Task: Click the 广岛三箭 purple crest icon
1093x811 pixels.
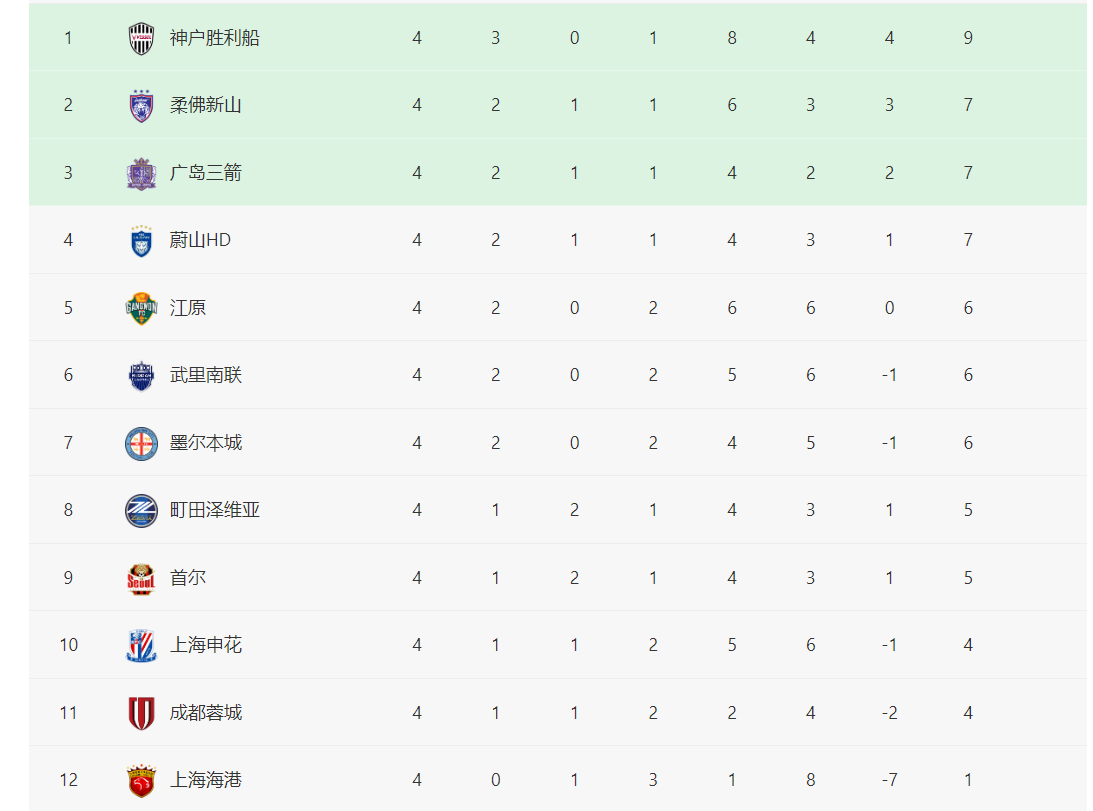Action: 141,174
